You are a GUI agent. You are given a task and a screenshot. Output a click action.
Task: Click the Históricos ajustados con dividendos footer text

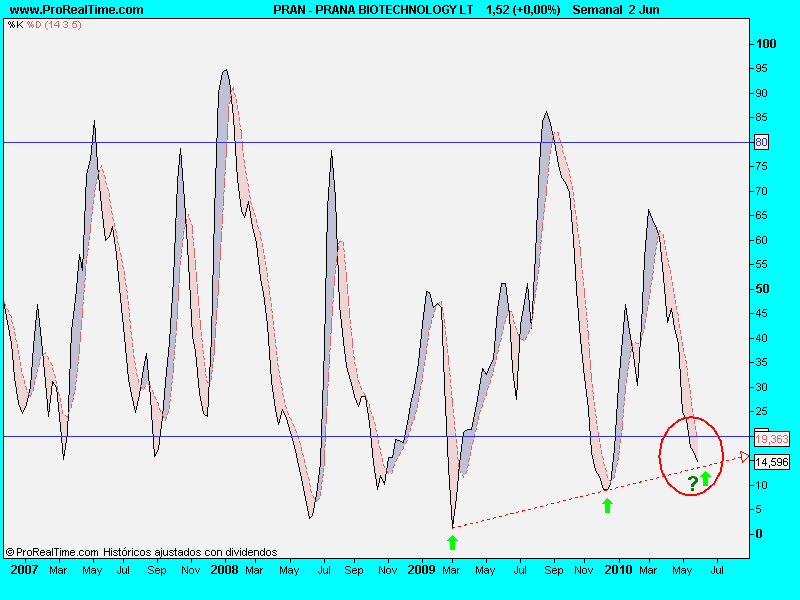[190, 552]
